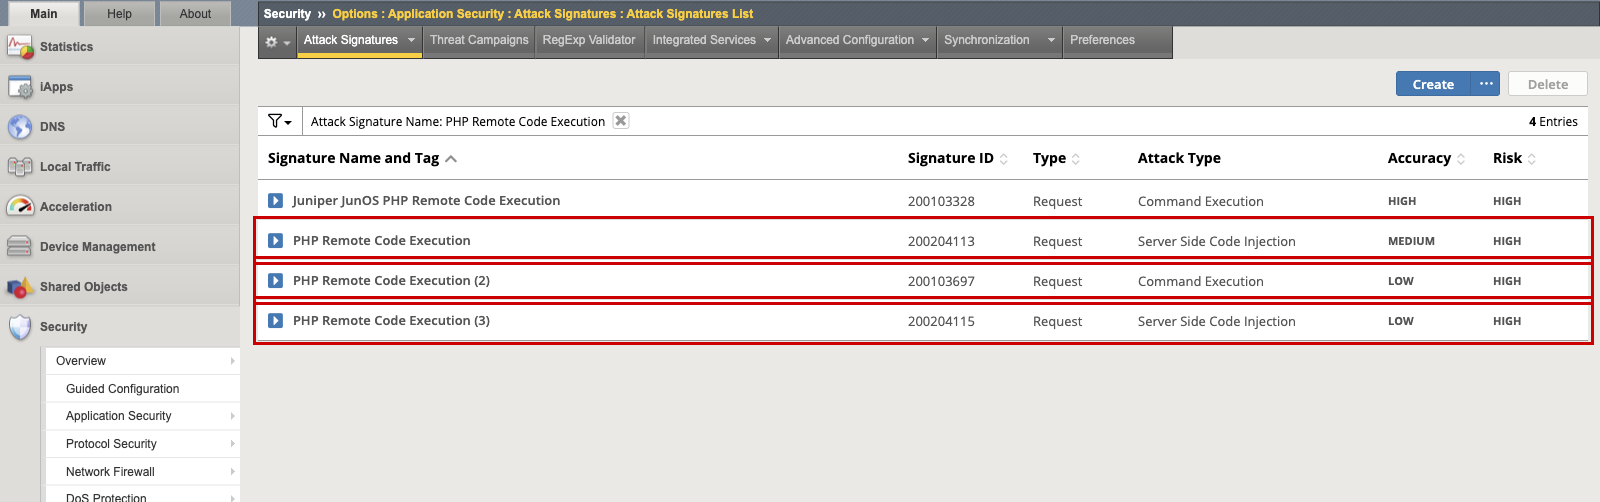Open the Protocol Security submenu
Viewport: 1600px width, 502px height.
[x=143, y=444]
